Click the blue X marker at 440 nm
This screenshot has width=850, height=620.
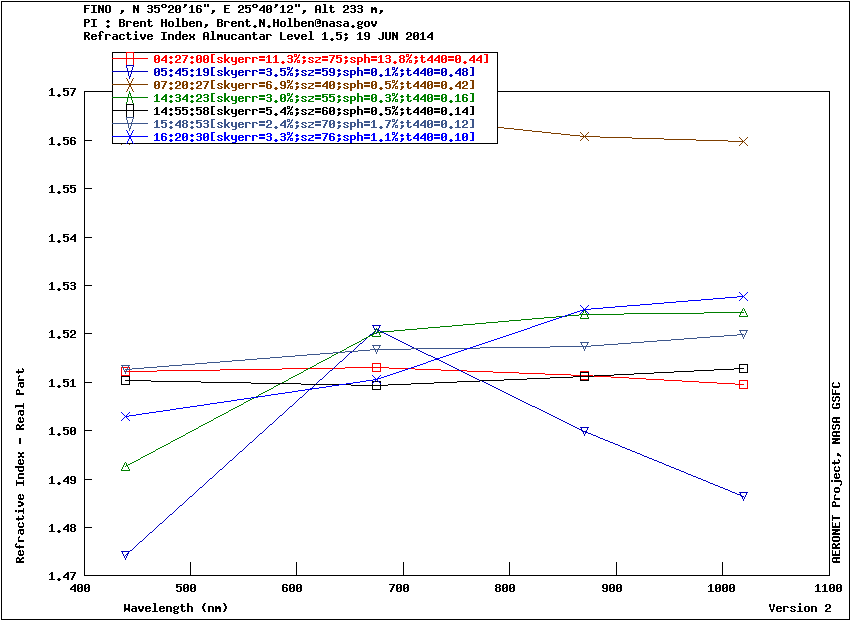126,416
